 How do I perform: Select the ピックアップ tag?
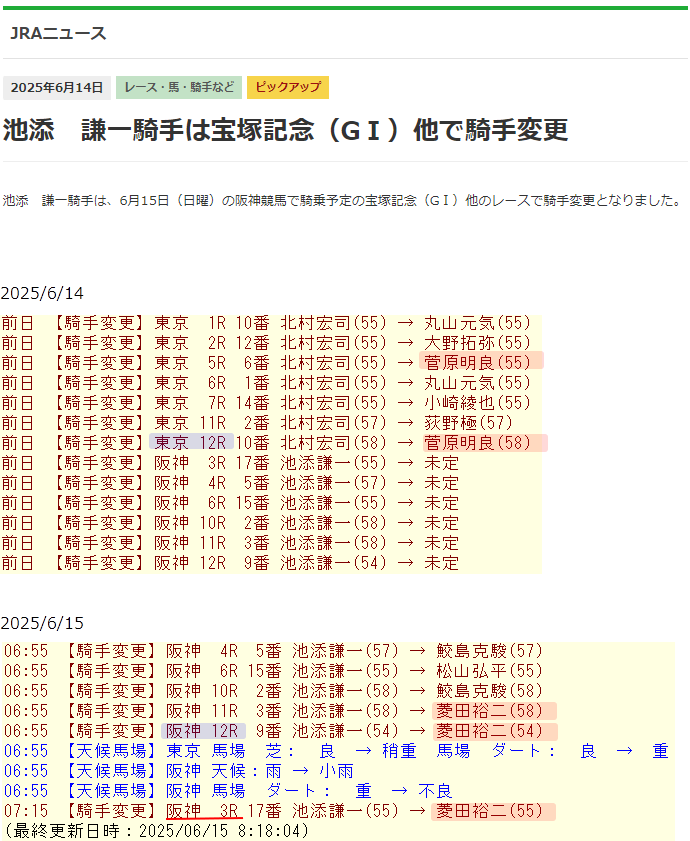288,87
